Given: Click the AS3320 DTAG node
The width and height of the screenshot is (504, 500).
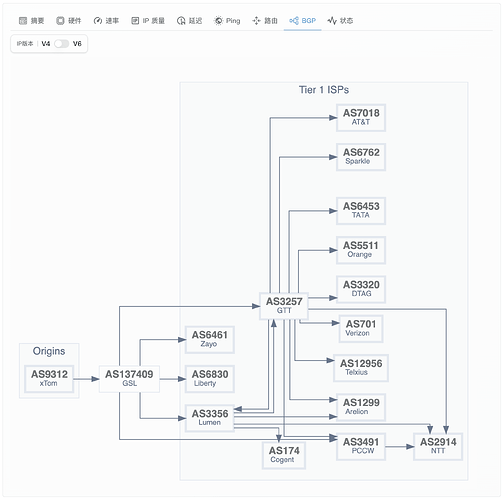Looking at the screenshot, I should pos(361,289).
